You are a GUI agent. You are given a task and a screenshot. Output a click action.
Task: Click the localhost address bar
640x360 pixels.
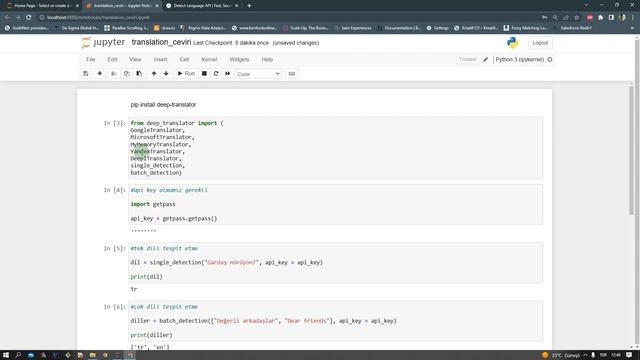[x=286, y=18]
